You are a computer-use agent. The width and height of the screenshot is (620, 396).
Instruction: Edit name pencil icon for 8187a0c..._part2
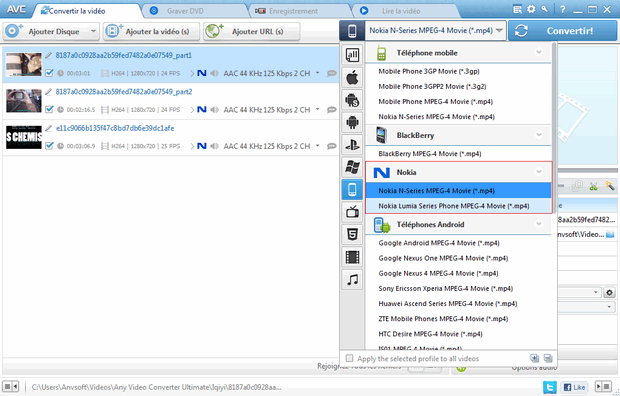(x=49, y=92)
